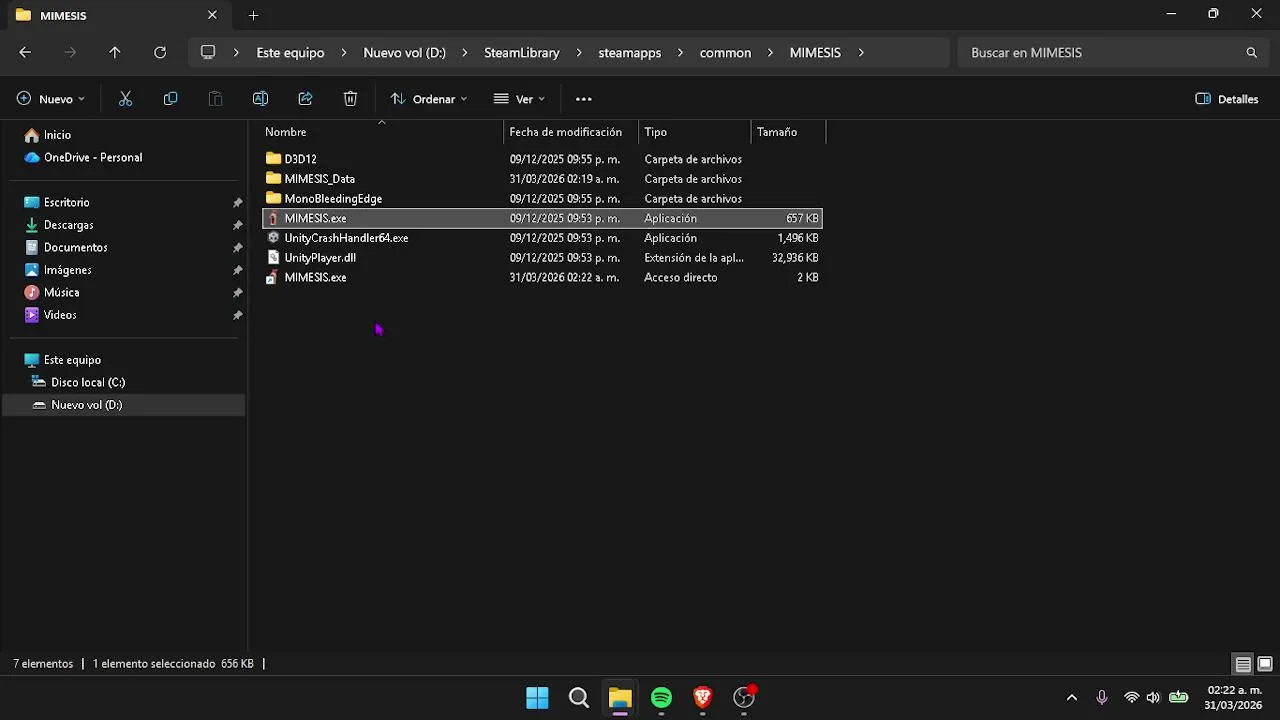Click the Rename toolbar icon
Viewport: 1280px width, 720px height.
point(260,99)
